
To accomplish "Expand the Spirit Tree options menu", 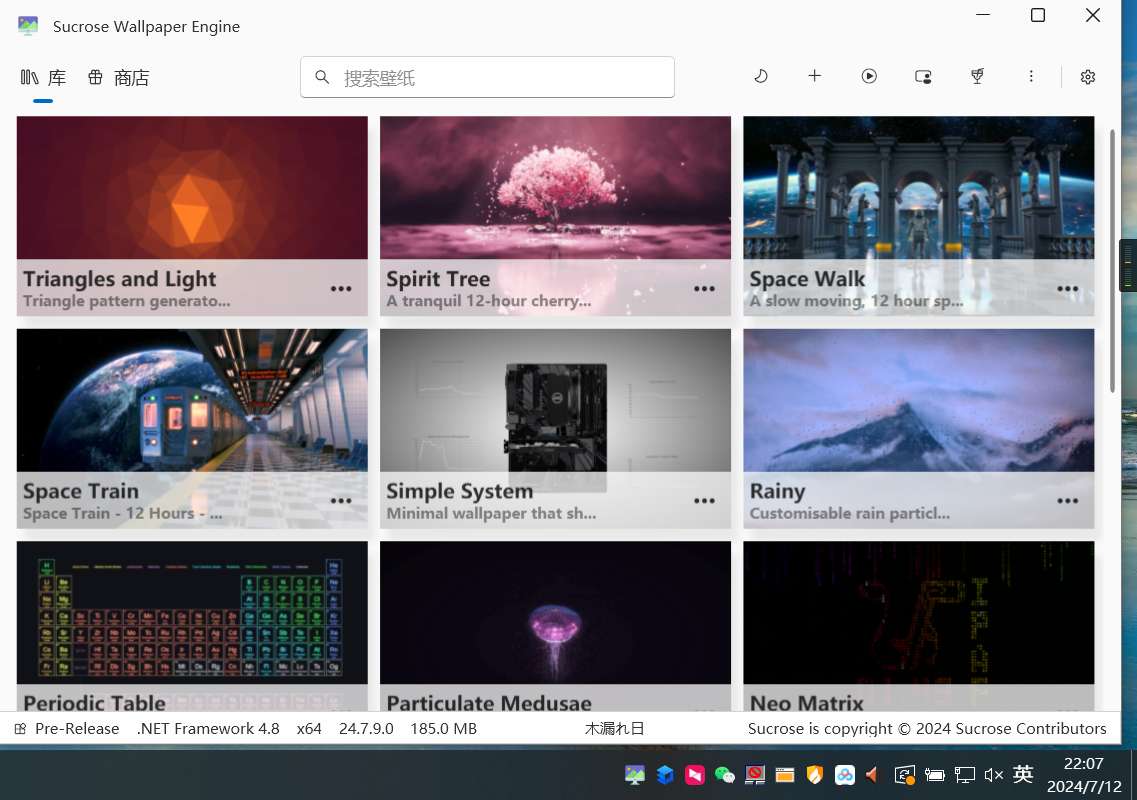I will [x=704, y=289].
